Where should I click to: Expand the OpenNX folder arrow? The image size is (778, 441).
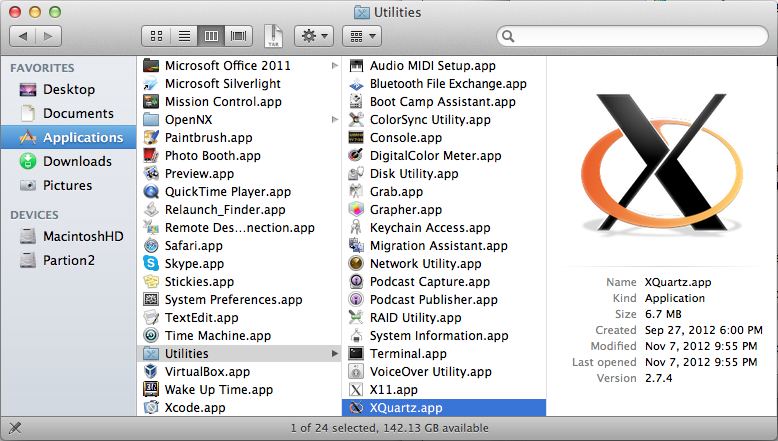[334, 119]
